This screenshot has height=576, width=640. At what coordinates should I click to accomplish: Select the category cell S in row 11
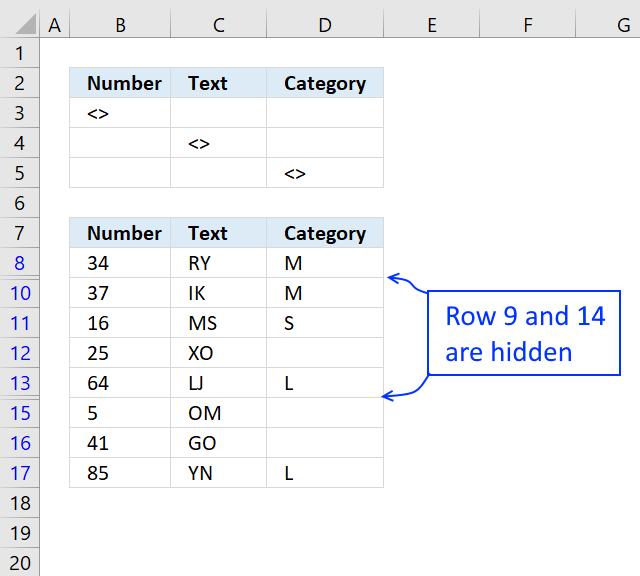325,323
